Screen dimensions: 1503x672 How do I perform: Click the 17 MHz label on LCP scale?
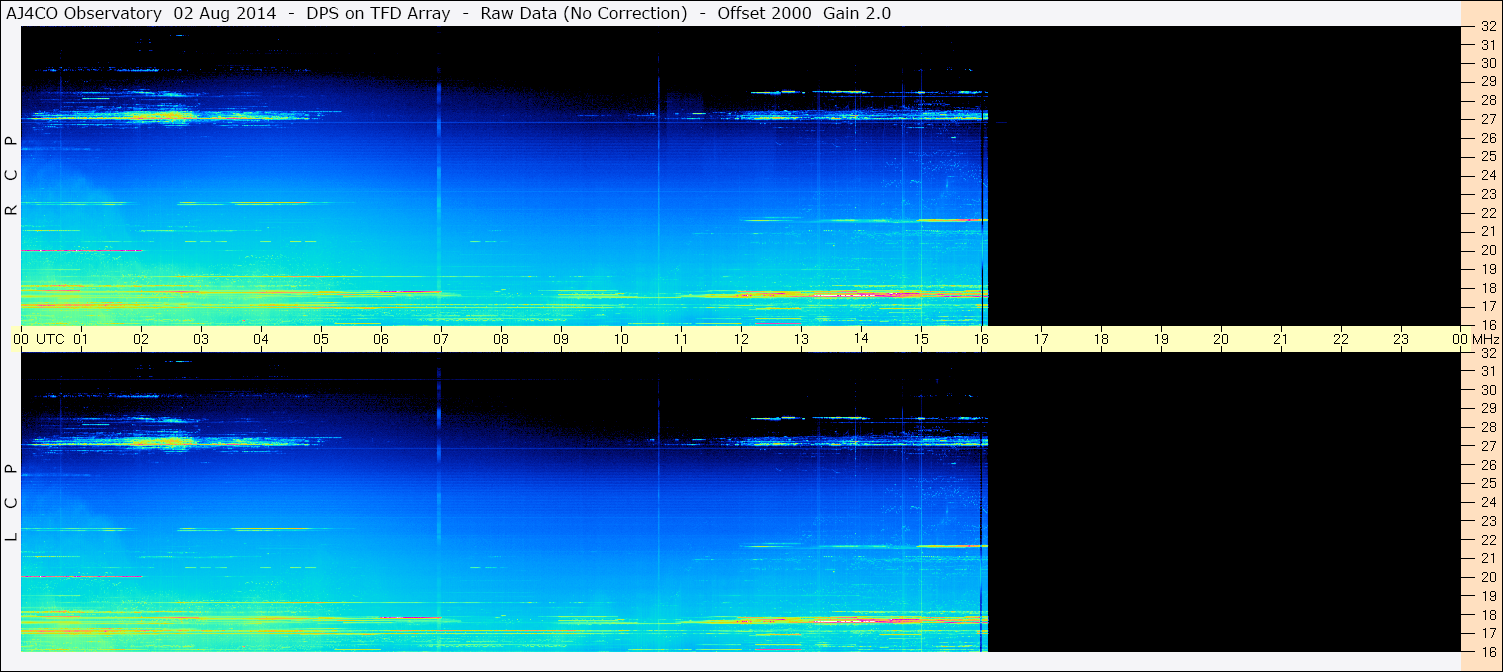coord(1488,633)
